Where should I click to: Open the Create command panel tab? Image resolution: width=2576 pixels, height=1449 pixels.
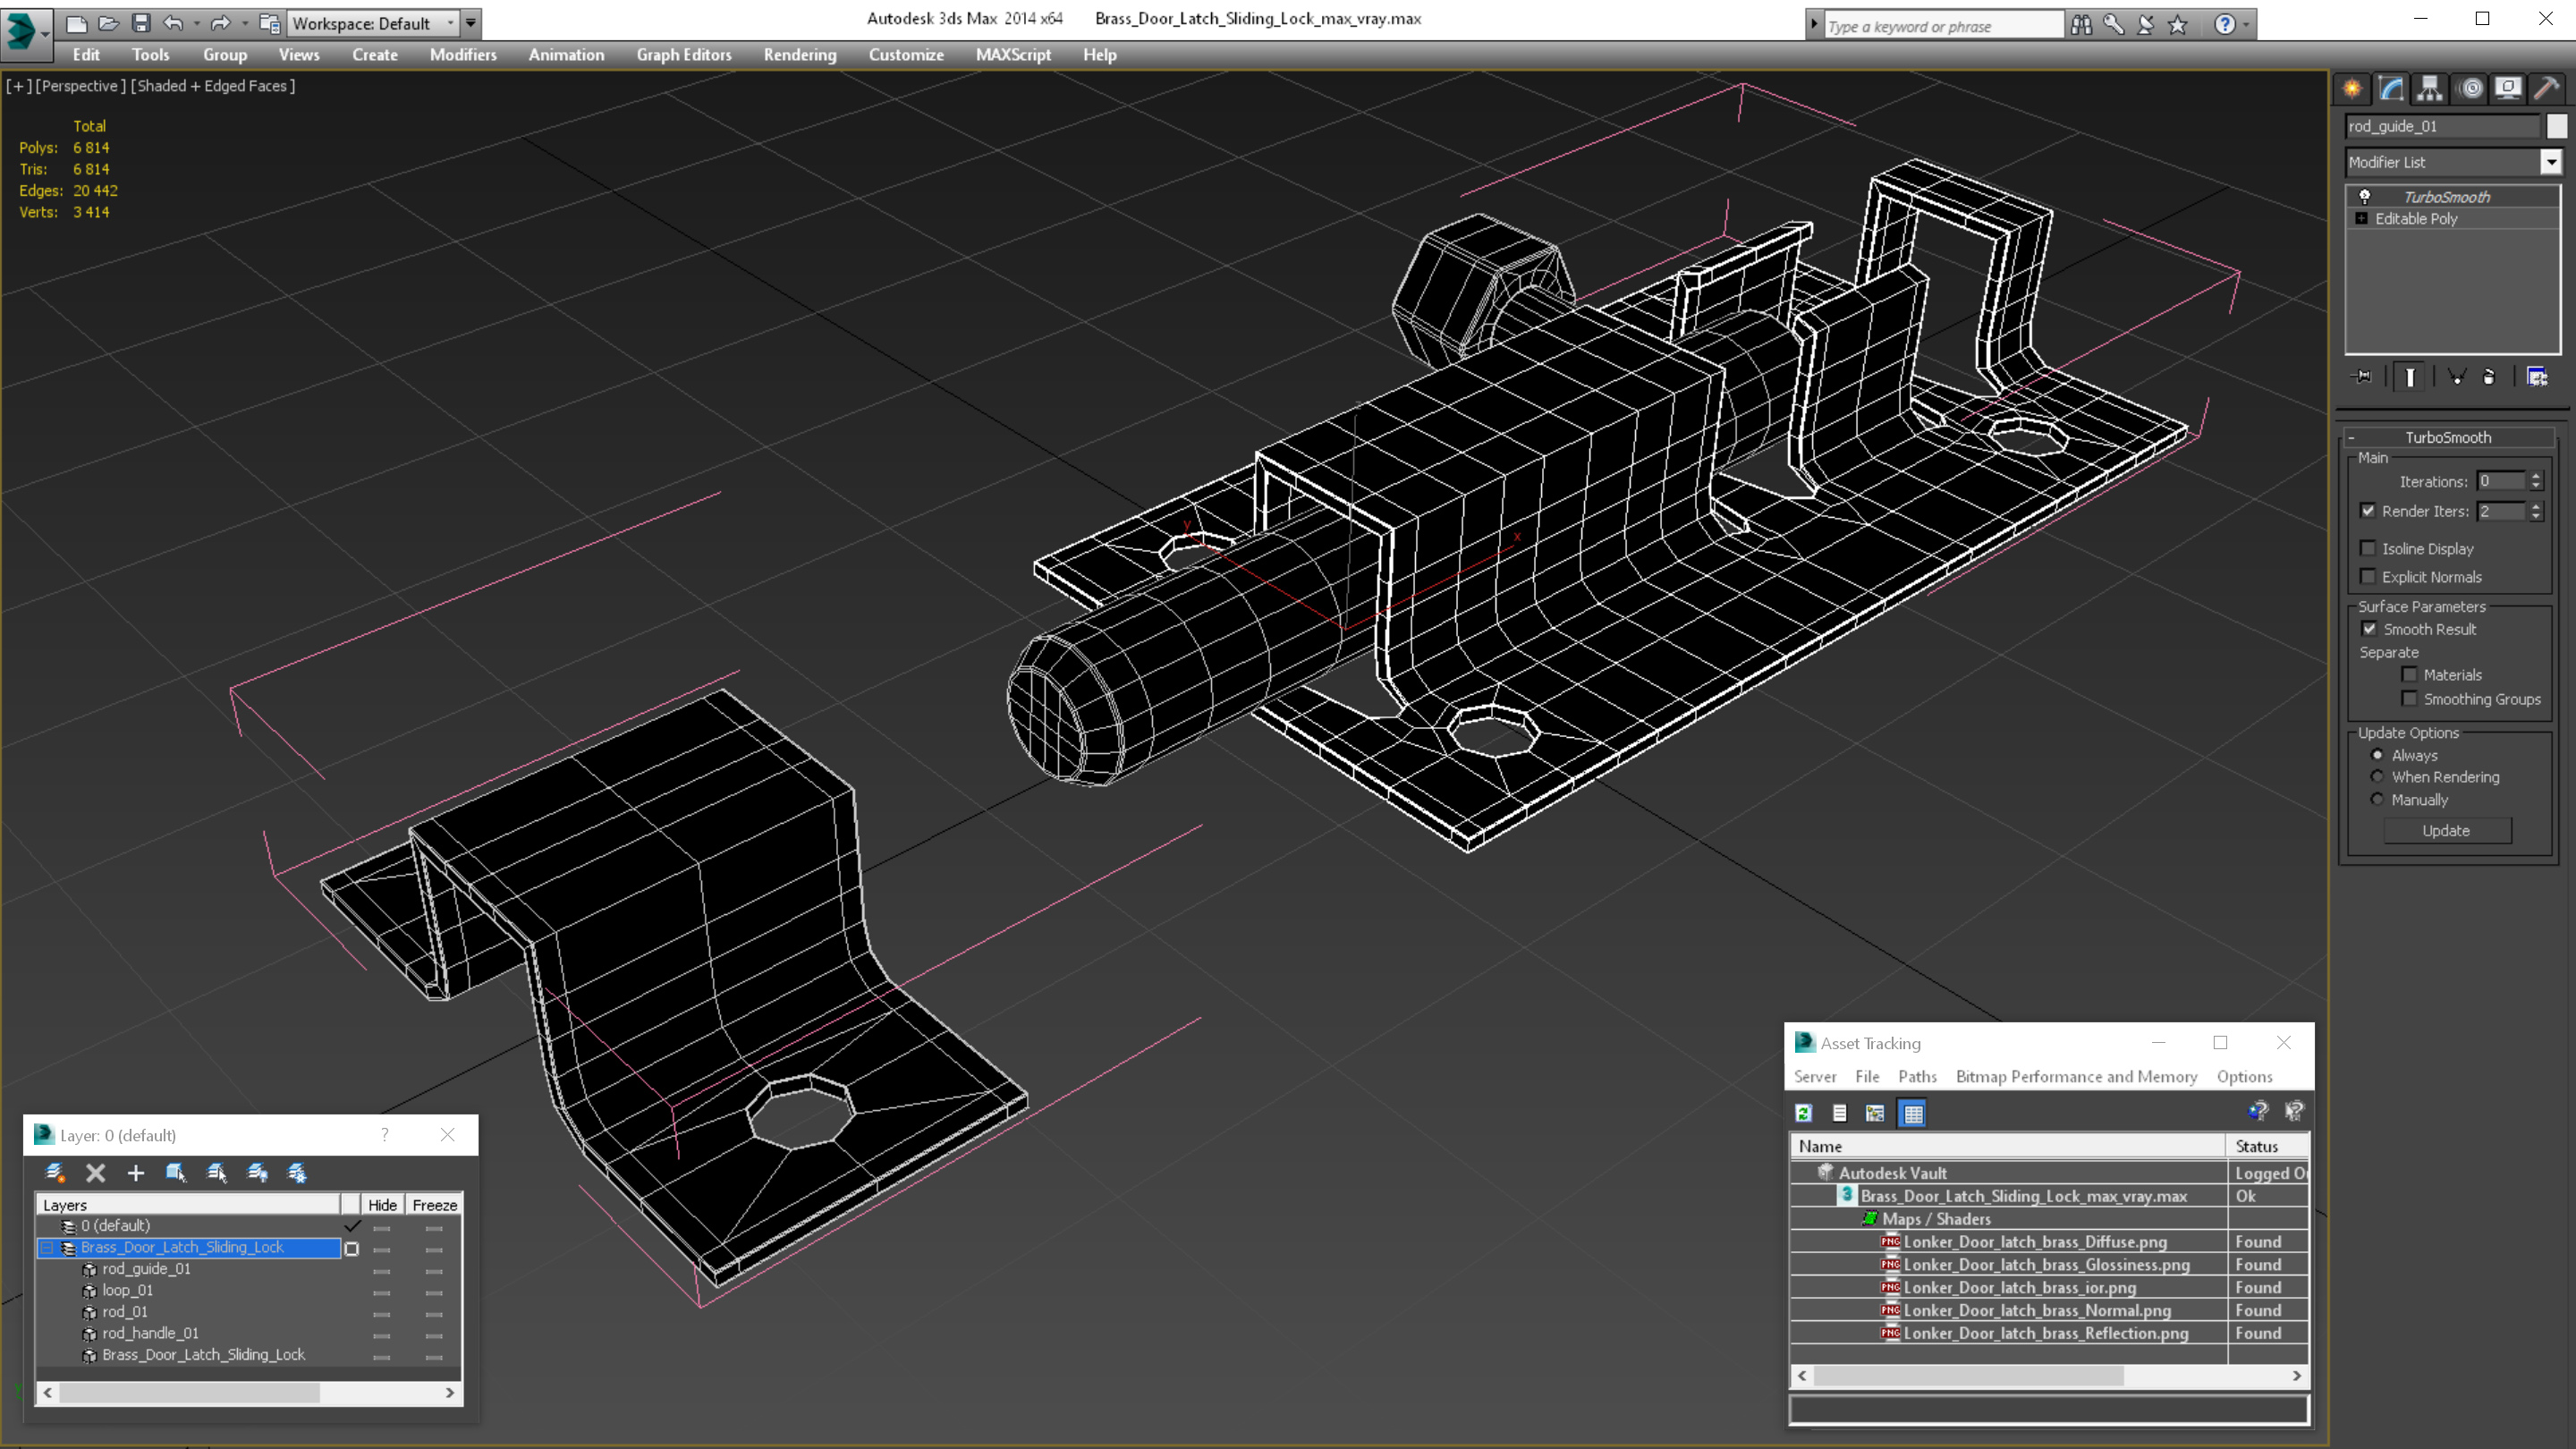pos(2352,89)
